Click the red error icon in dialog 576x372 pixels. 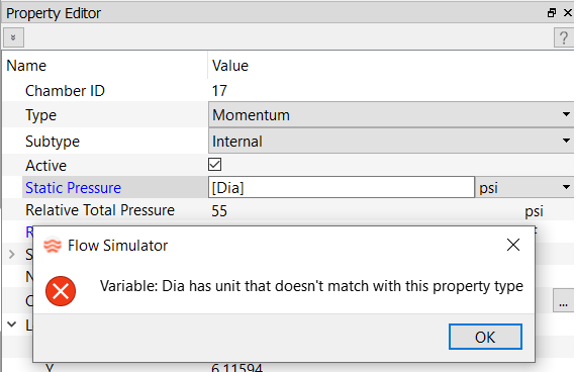pyautogui.click(x=61, y=291)
